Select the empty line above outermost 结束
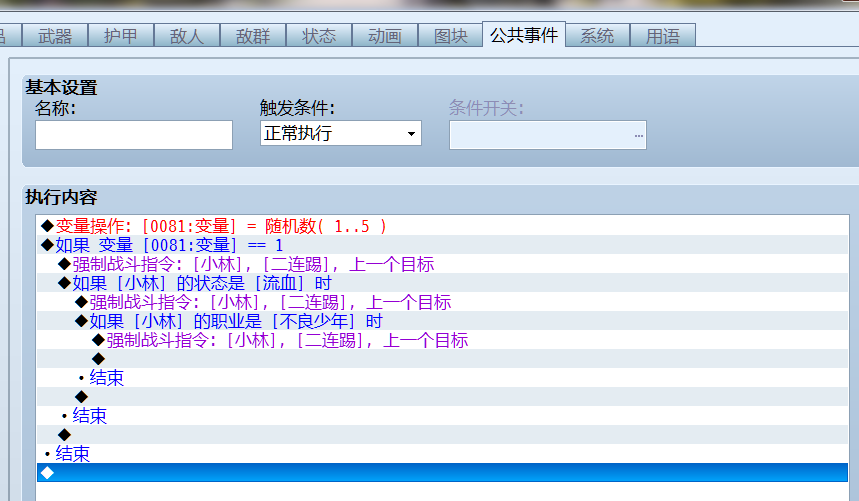The image size is (859, 501). click(x=442, y=435)
